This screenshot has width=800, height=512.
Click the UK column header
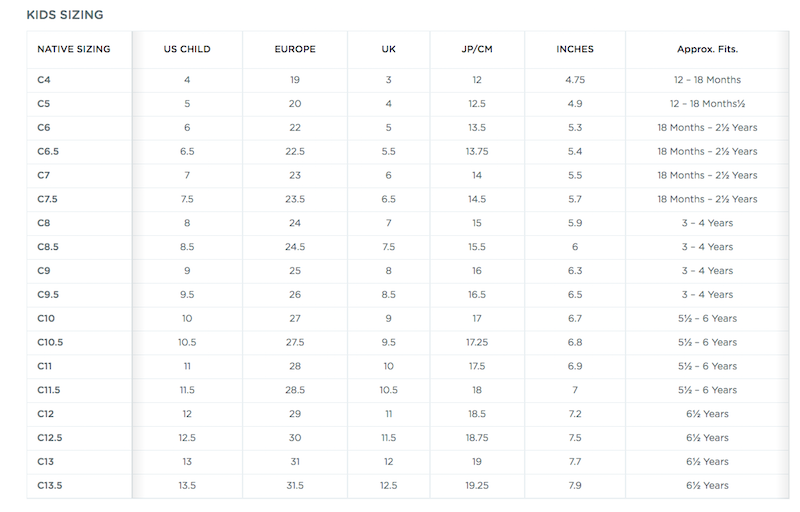[389, 48]
